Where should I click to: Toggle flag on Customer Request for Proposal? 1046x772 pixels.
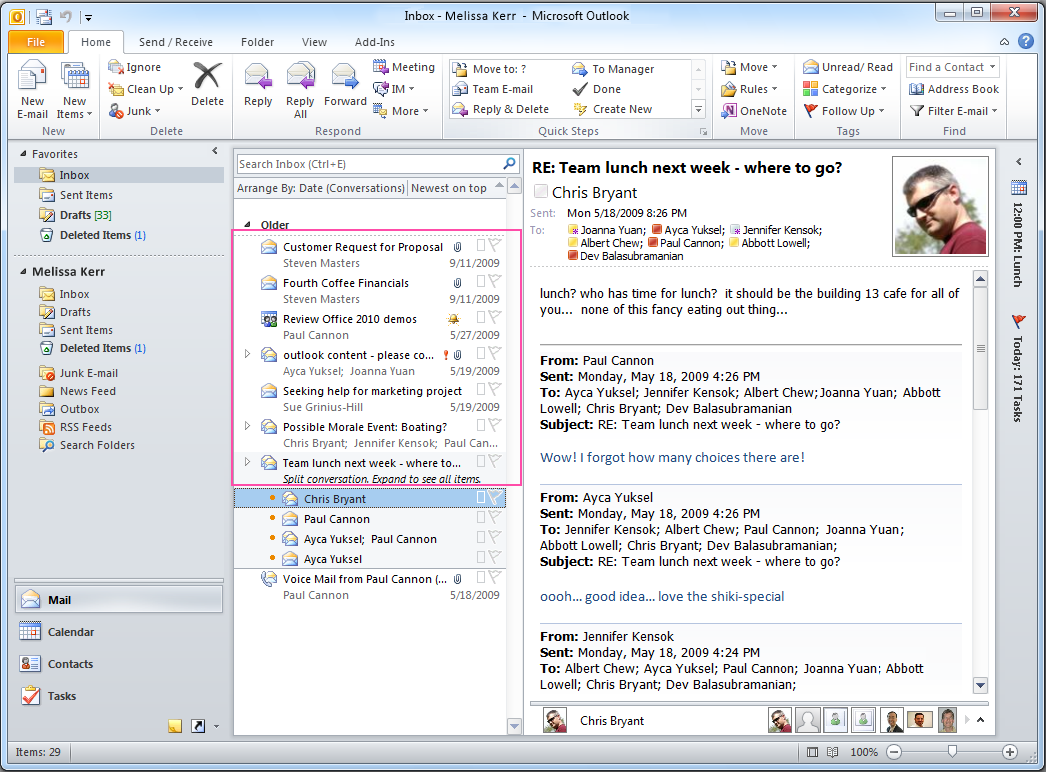[x=495, y=246]
